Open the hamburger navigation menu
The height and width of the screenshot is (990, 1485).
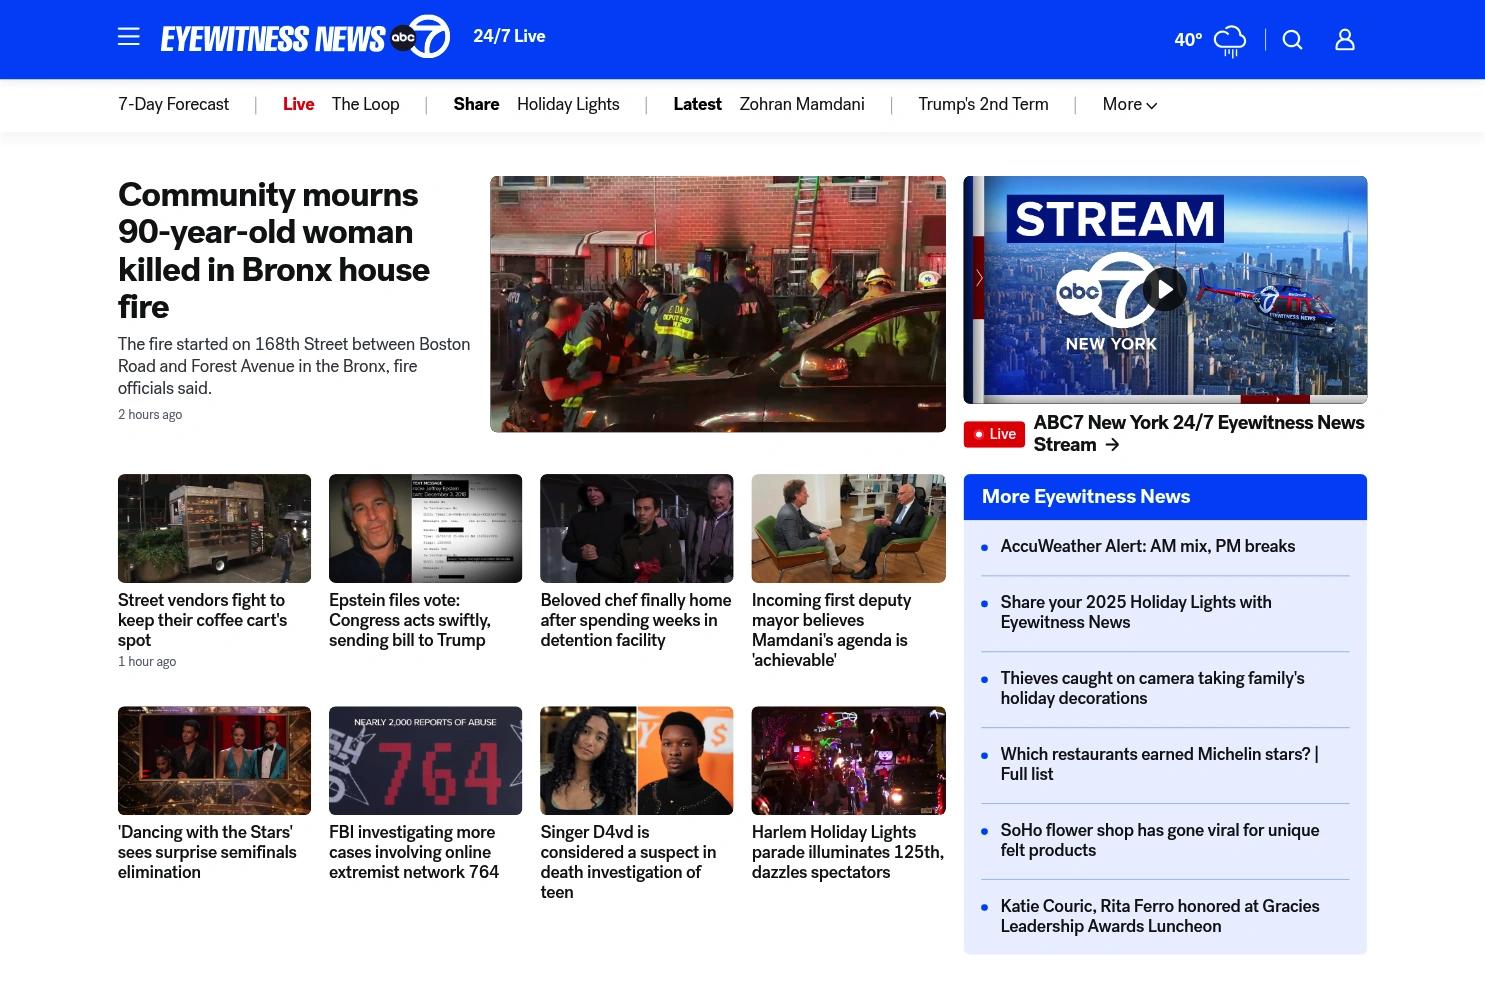point(128,37)
